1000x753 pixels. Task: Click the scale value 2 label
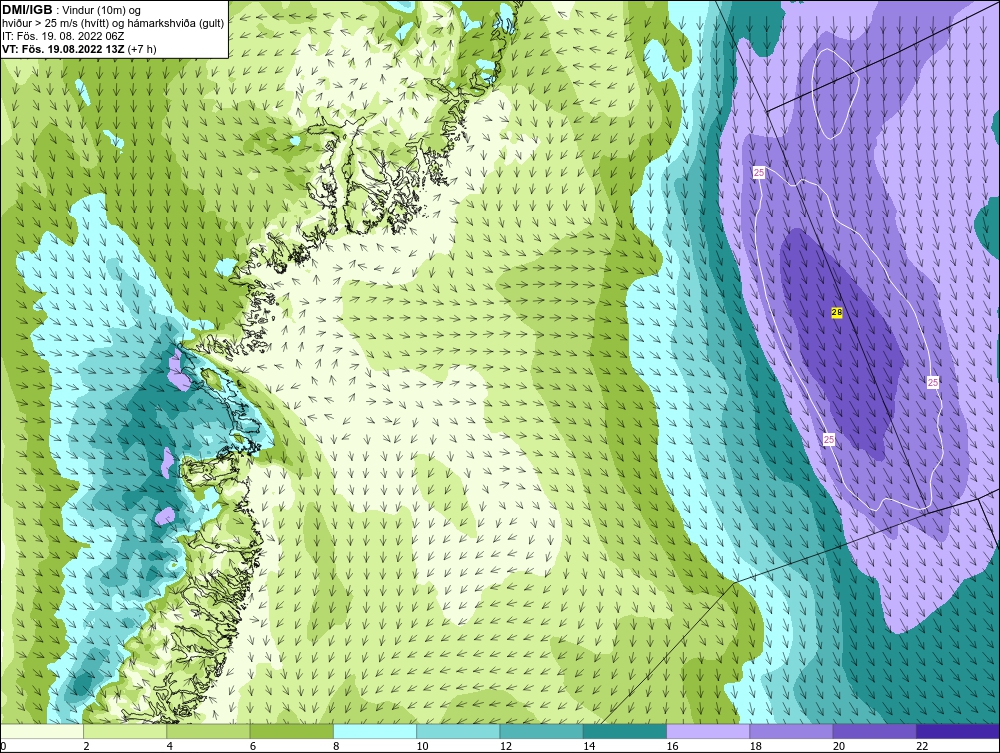click(86, 746)
